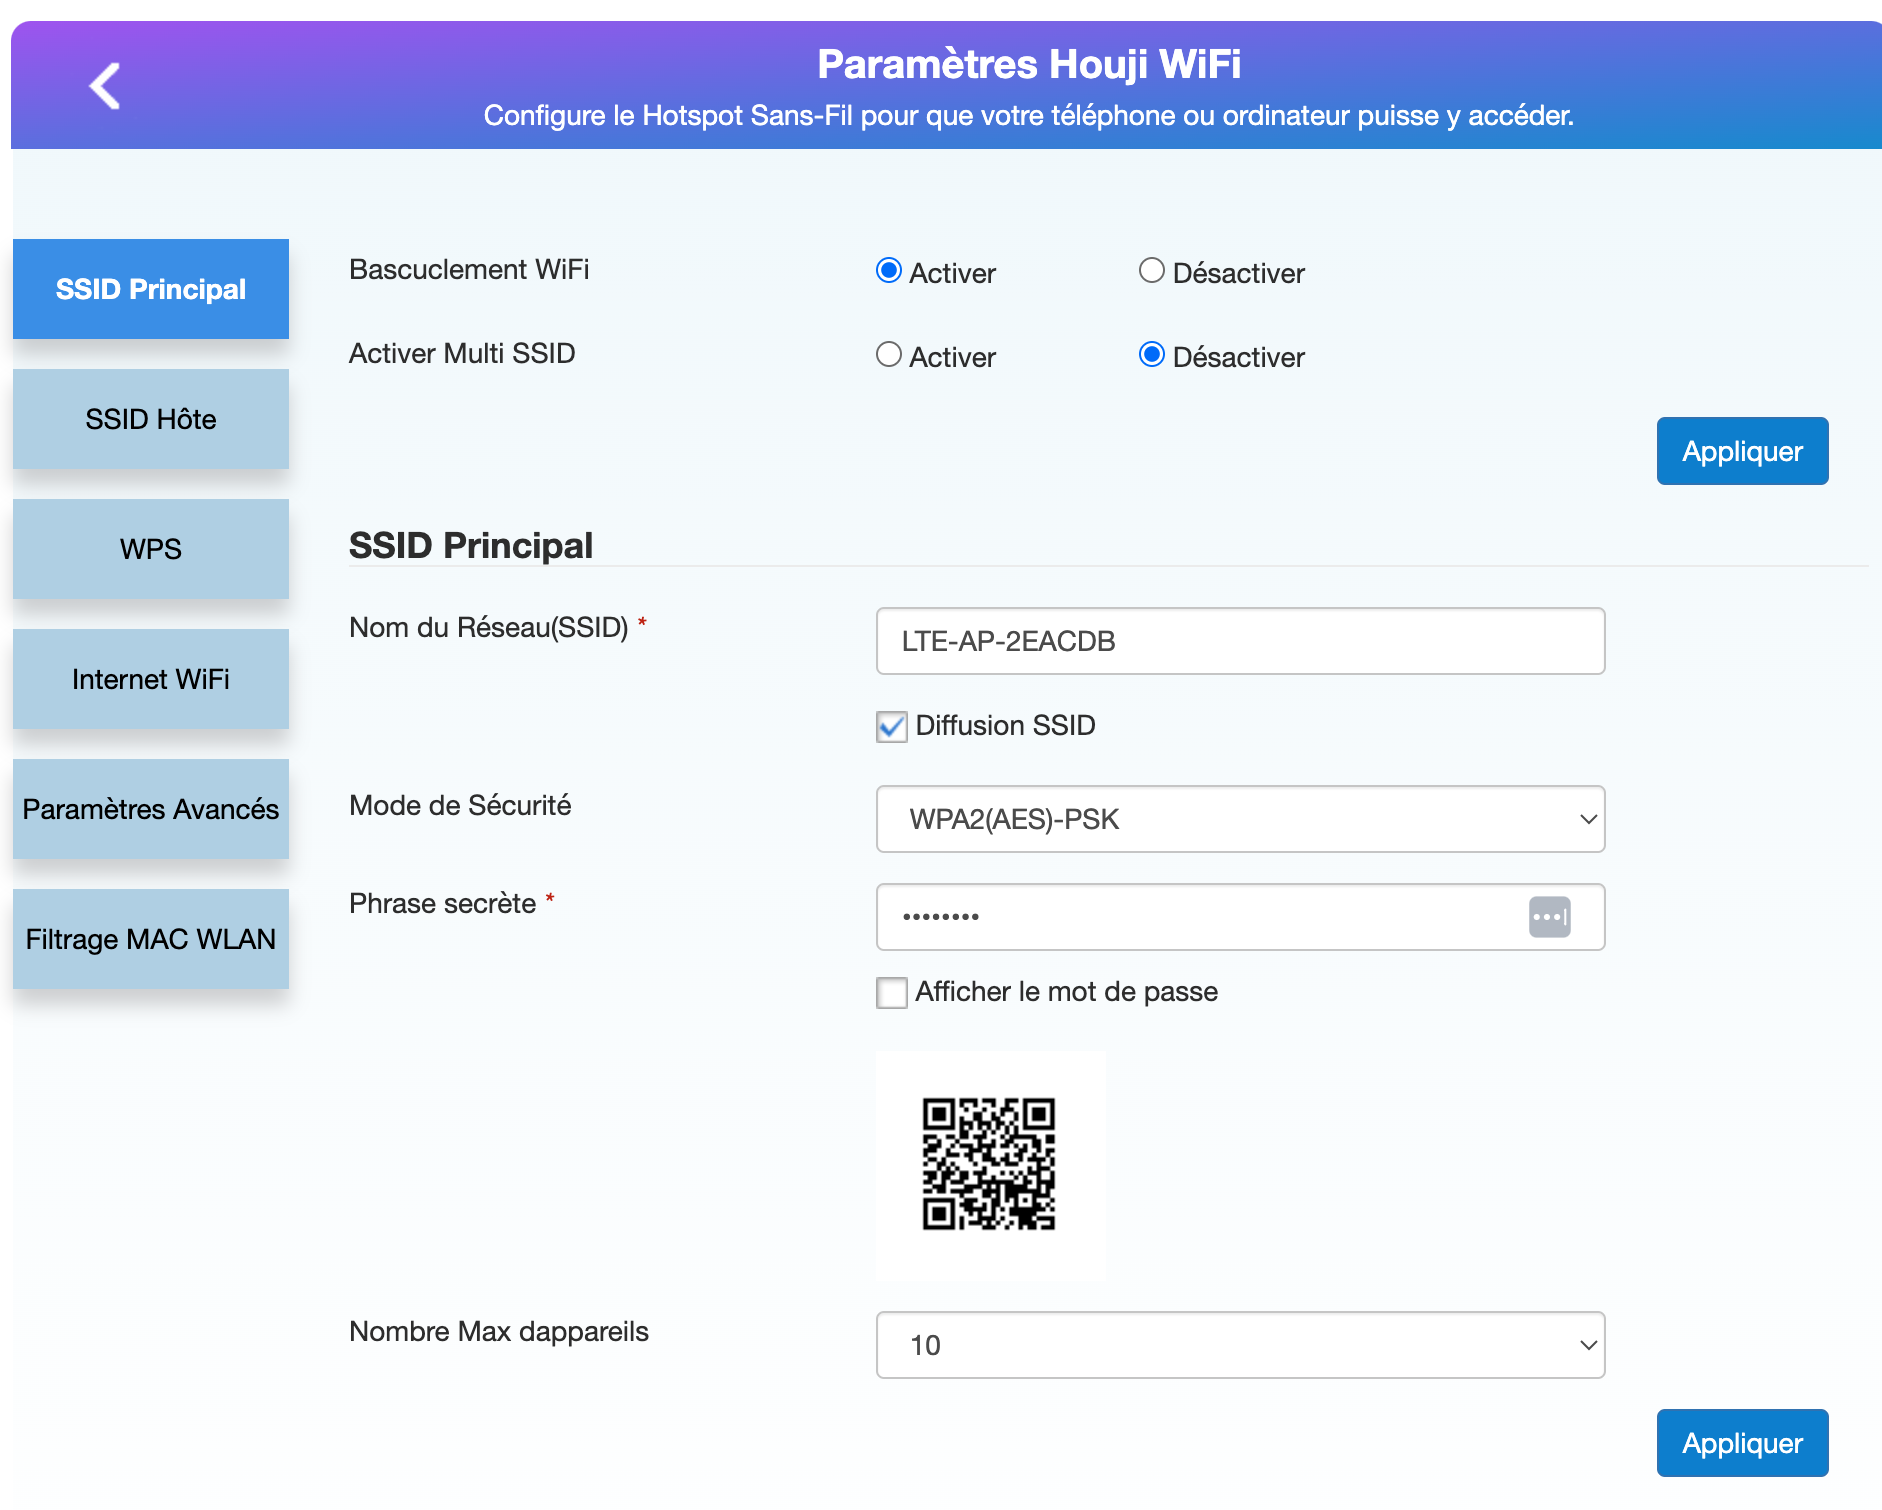This screenshot has width=1882, height=1510.
Task: Go back using the header arrow icon
Action: pyautogui.click(x=105, y=86)
